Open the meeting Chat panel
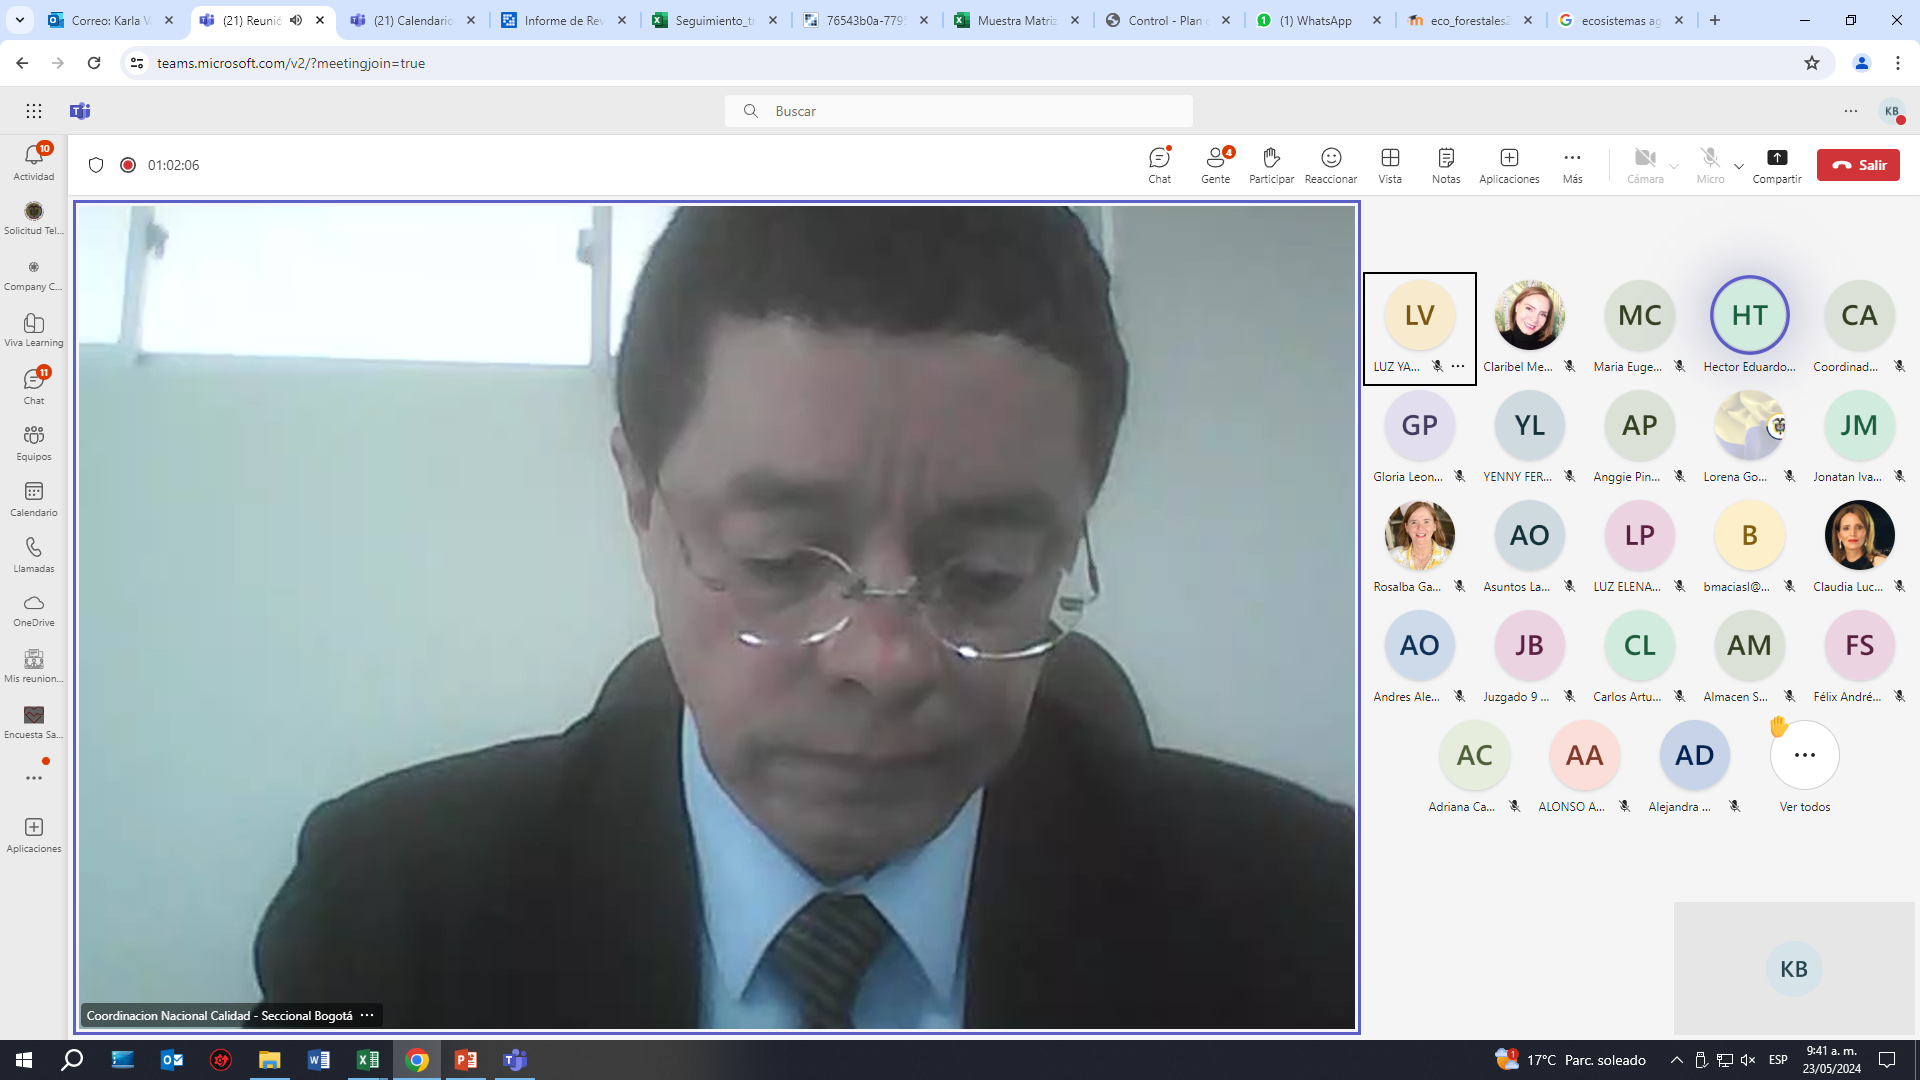Image resolution: width=1920 pixels, height=1080 pixels. click(1159, 165)
